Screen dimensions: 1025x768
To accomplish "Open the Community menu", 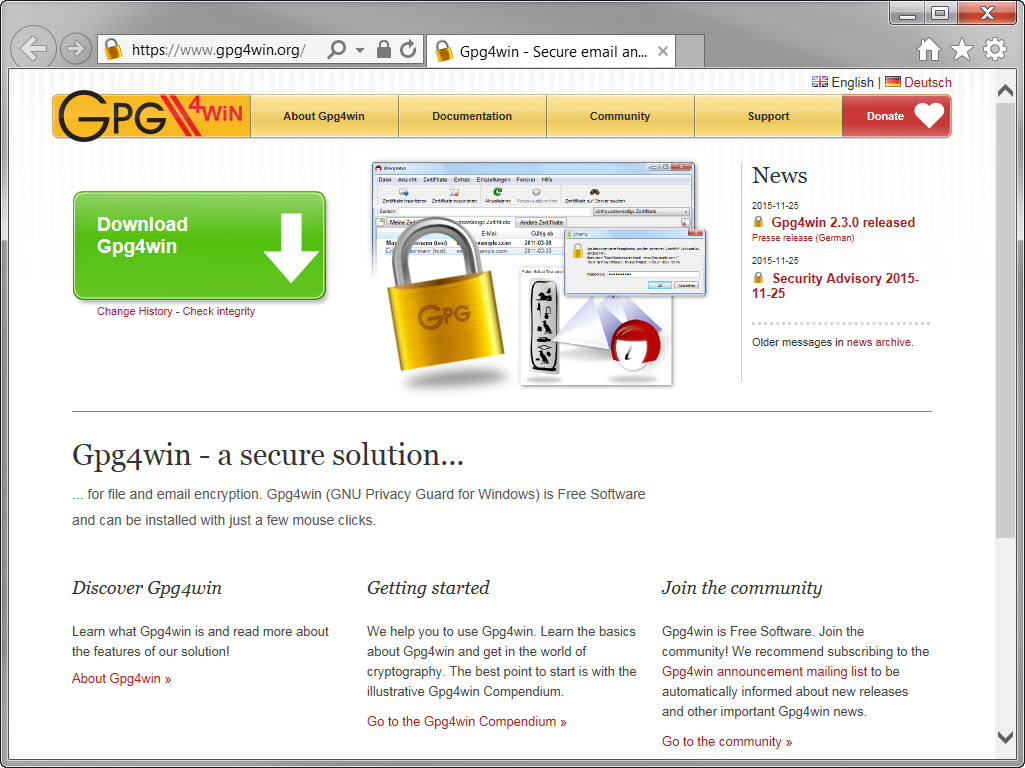I will pos(620,116).
